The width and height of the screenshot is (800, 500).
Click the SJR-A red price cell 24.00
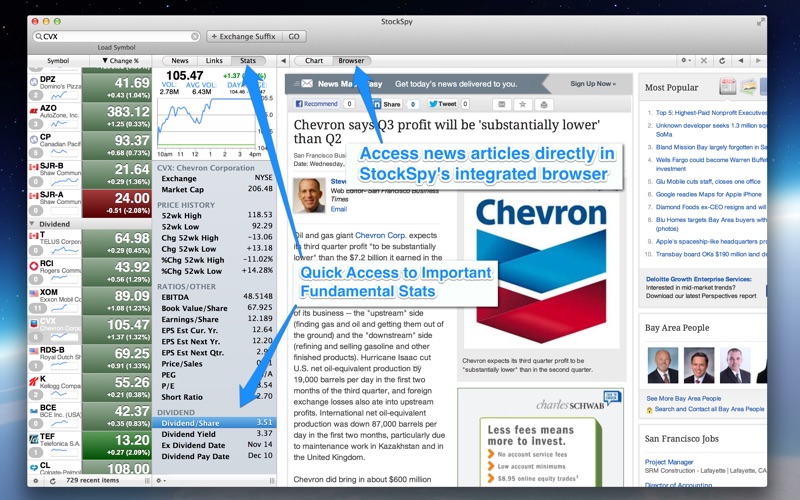tap(117, 204)
